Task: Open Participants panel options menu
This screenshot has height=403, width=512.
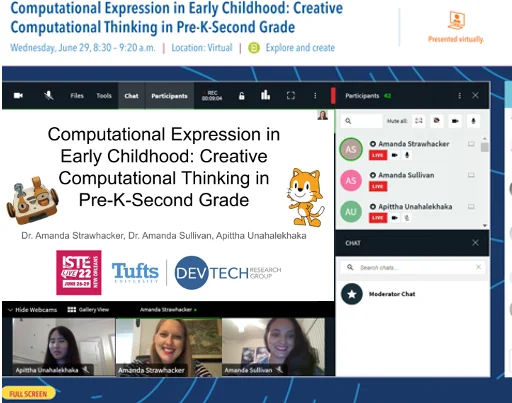Action: click(x=460, y=96)
